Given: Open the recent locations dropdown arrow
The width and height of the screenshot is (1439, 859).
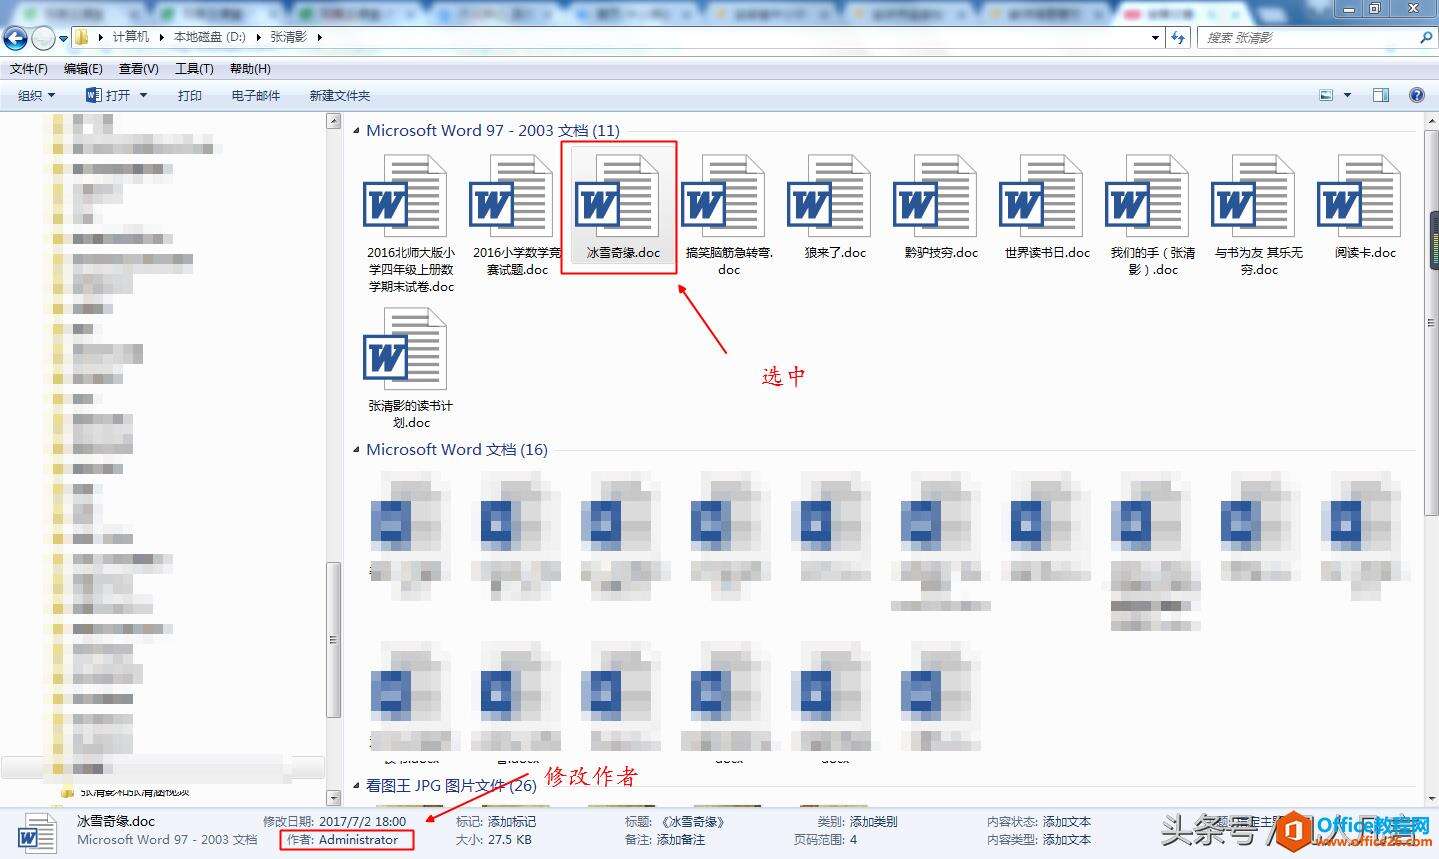Looking at the screenshot, I should click(x=63, y=38).
